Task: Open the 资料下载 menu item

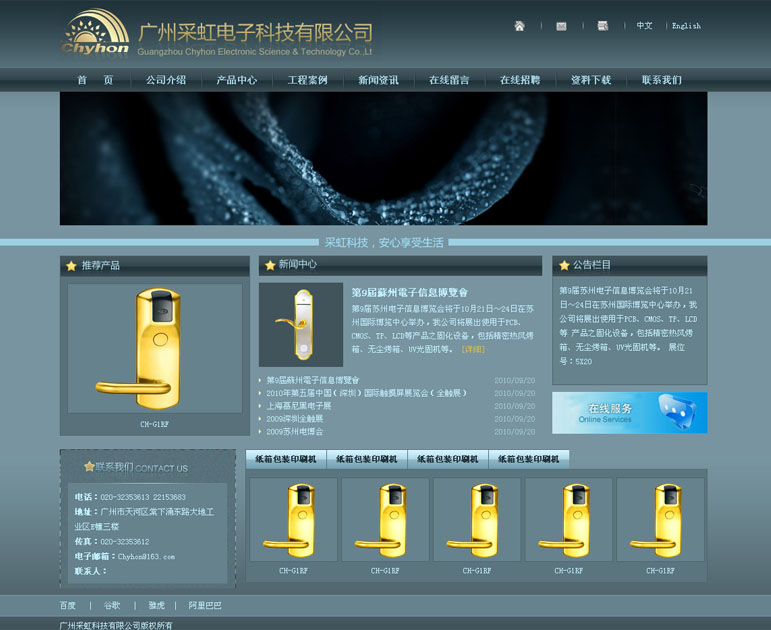Action: 590,80
